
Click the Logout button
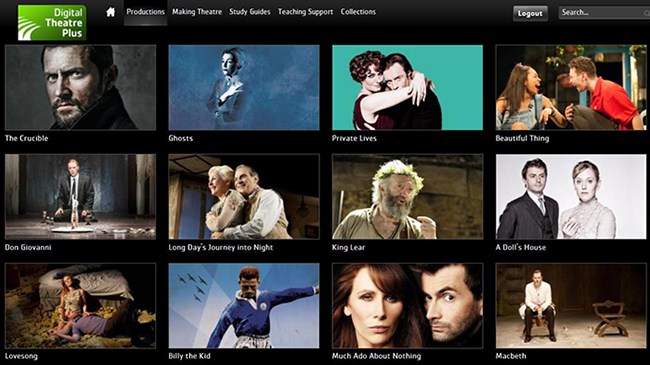(x=530, y=13)
